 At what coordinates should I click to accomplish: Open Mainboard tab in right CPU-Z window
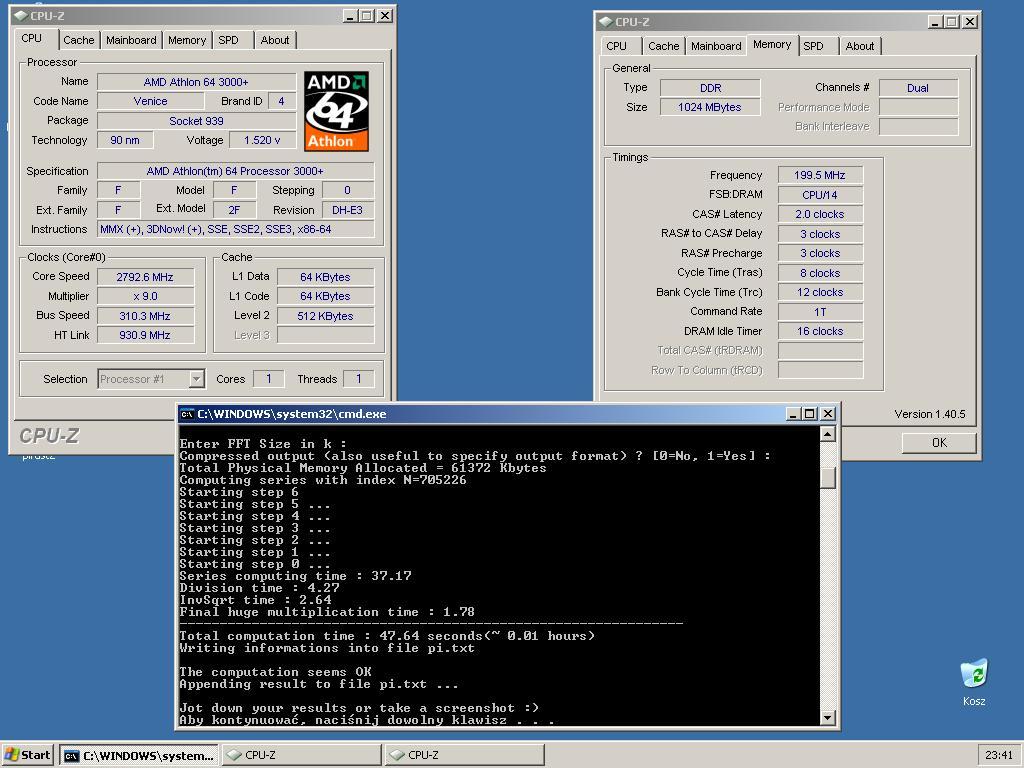pyautogui.click(x=716, y=46)
